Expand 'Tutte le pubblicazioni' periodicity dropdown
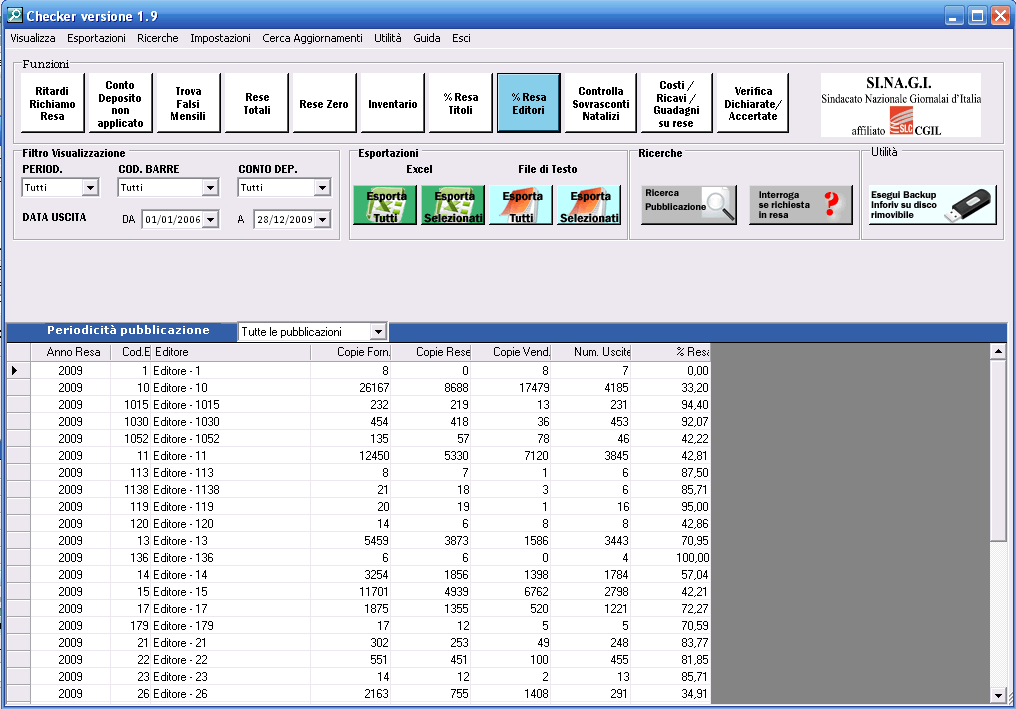Viewport: 1016px width, 709px height. [378, 332]
